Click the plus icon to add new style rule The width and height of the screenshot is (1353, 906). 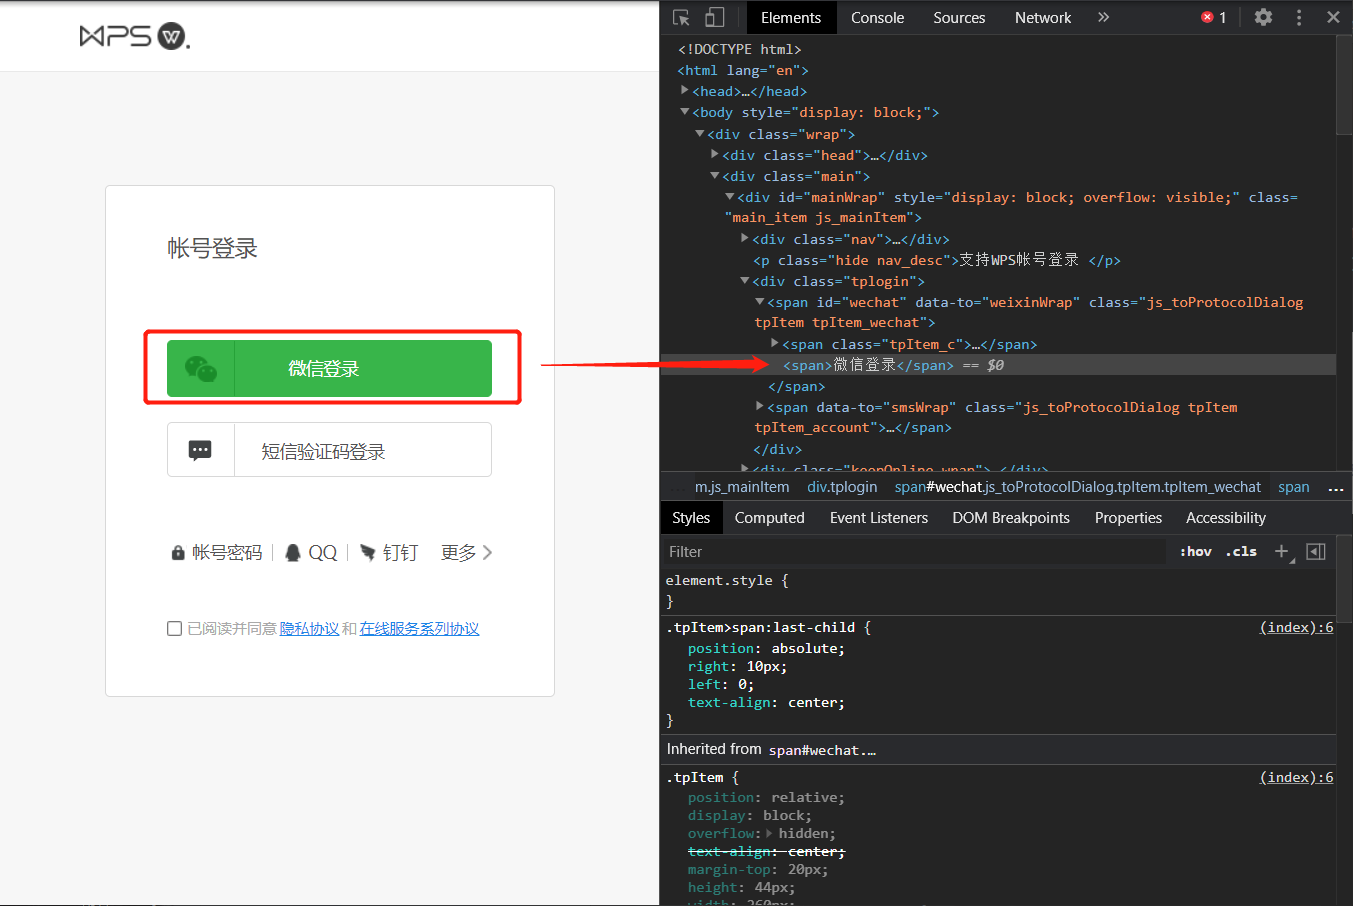pyautogui.click(x=1282, y=551)
